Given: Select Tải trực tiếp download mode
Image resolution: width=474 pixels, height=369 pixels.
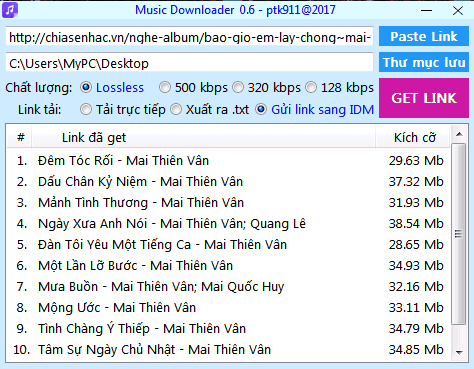Looking at the screenshot, I should pos(123,109).
